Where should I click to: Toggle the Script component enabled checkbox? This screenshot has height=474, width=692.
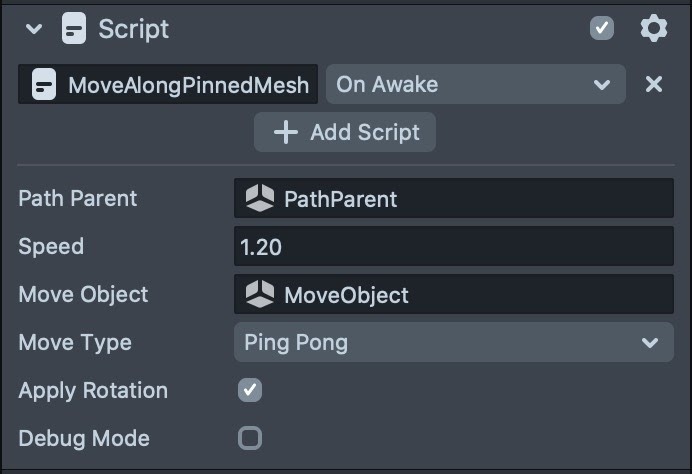[602, 28]
